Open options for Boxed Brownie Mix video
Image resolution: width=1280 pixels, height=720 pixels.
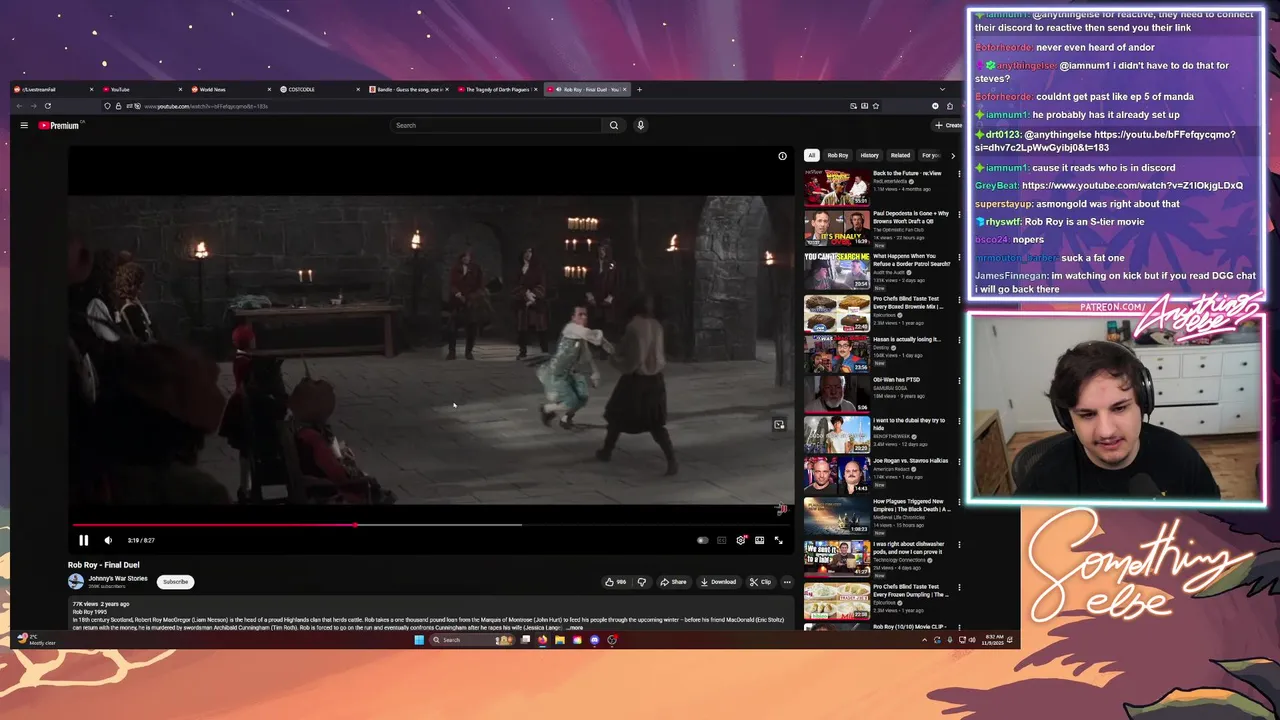[x=959, y=300]
